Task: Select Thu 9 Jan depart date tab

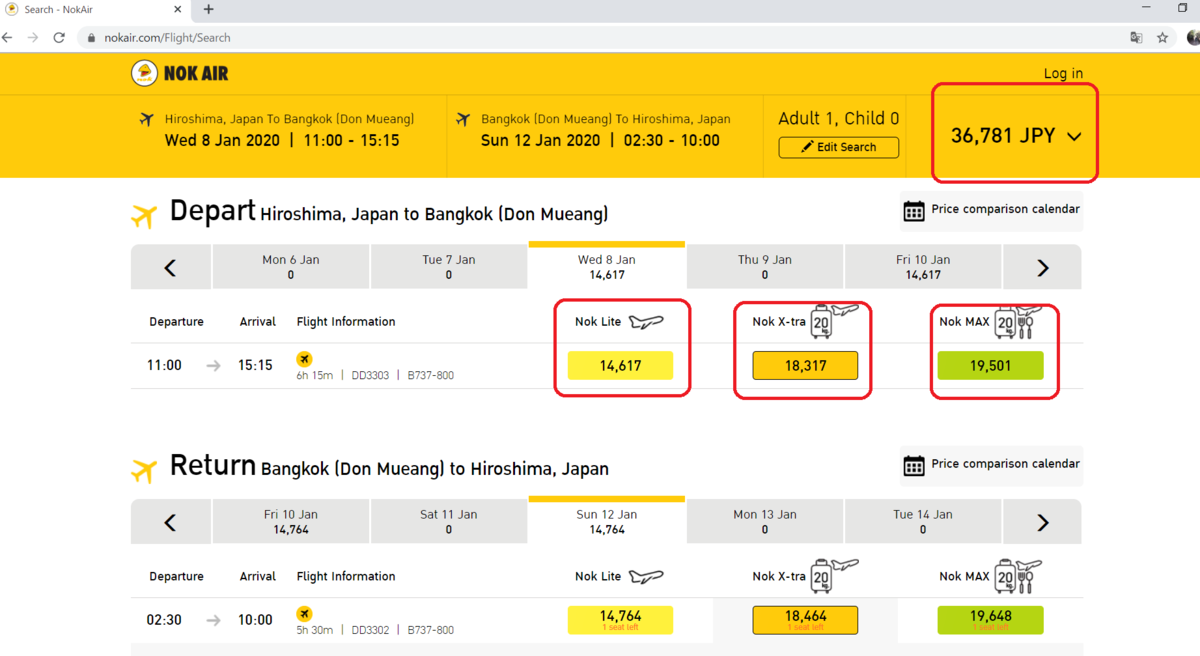Action: pyautogui.click(x=765, y=267)
